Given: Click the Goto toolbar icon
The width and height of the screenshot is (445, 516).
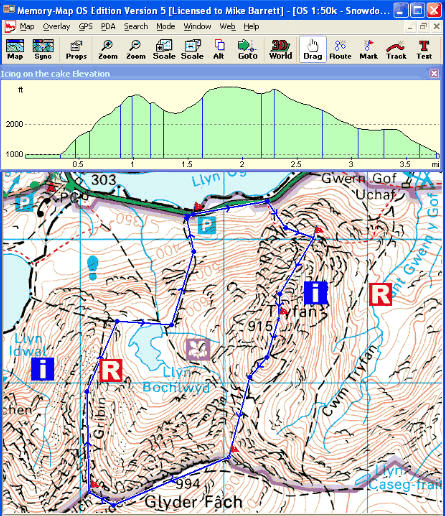Looking at the screenshot, I should coord(248,49).
